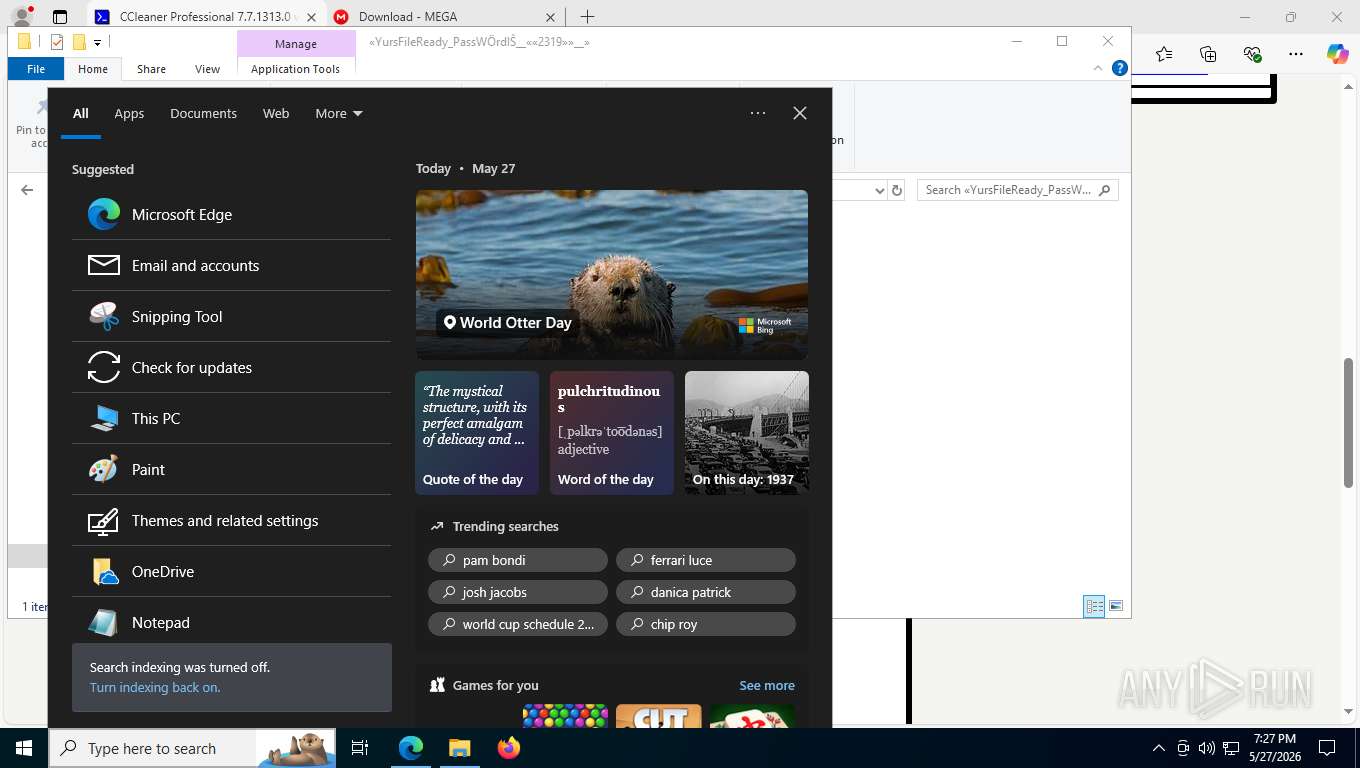Click the Explorer search field
The height and width of the screenshot is (768, 1360).
click(1018, 190)
